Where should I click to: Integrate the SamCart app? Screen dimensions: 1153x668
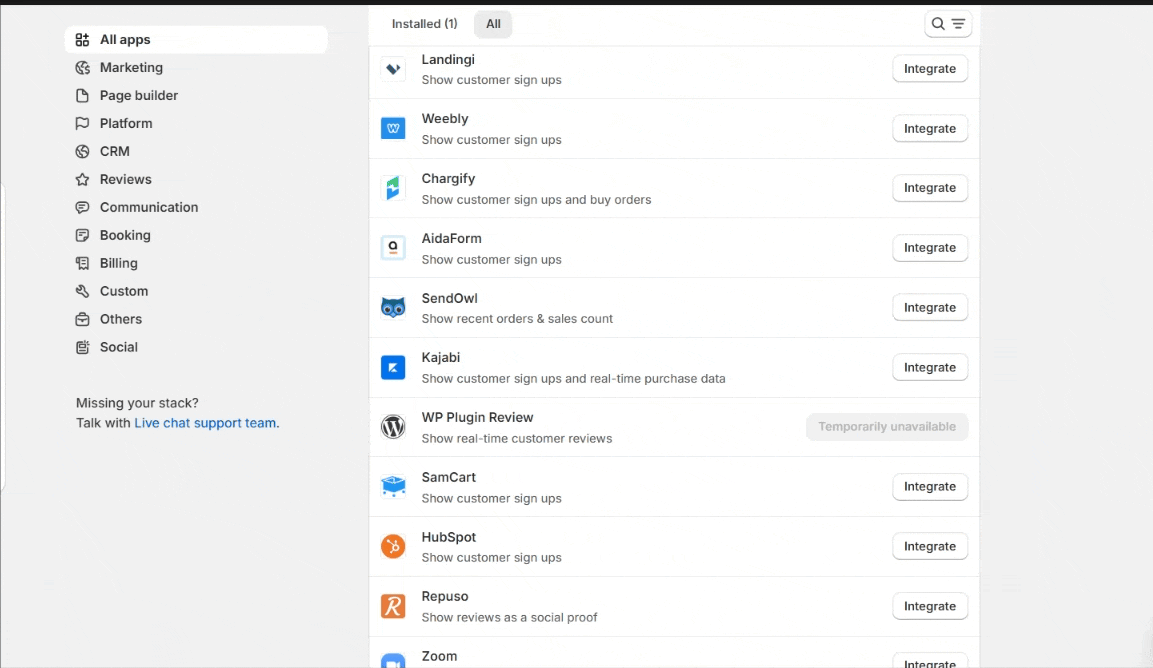click(x=930, y=486)
